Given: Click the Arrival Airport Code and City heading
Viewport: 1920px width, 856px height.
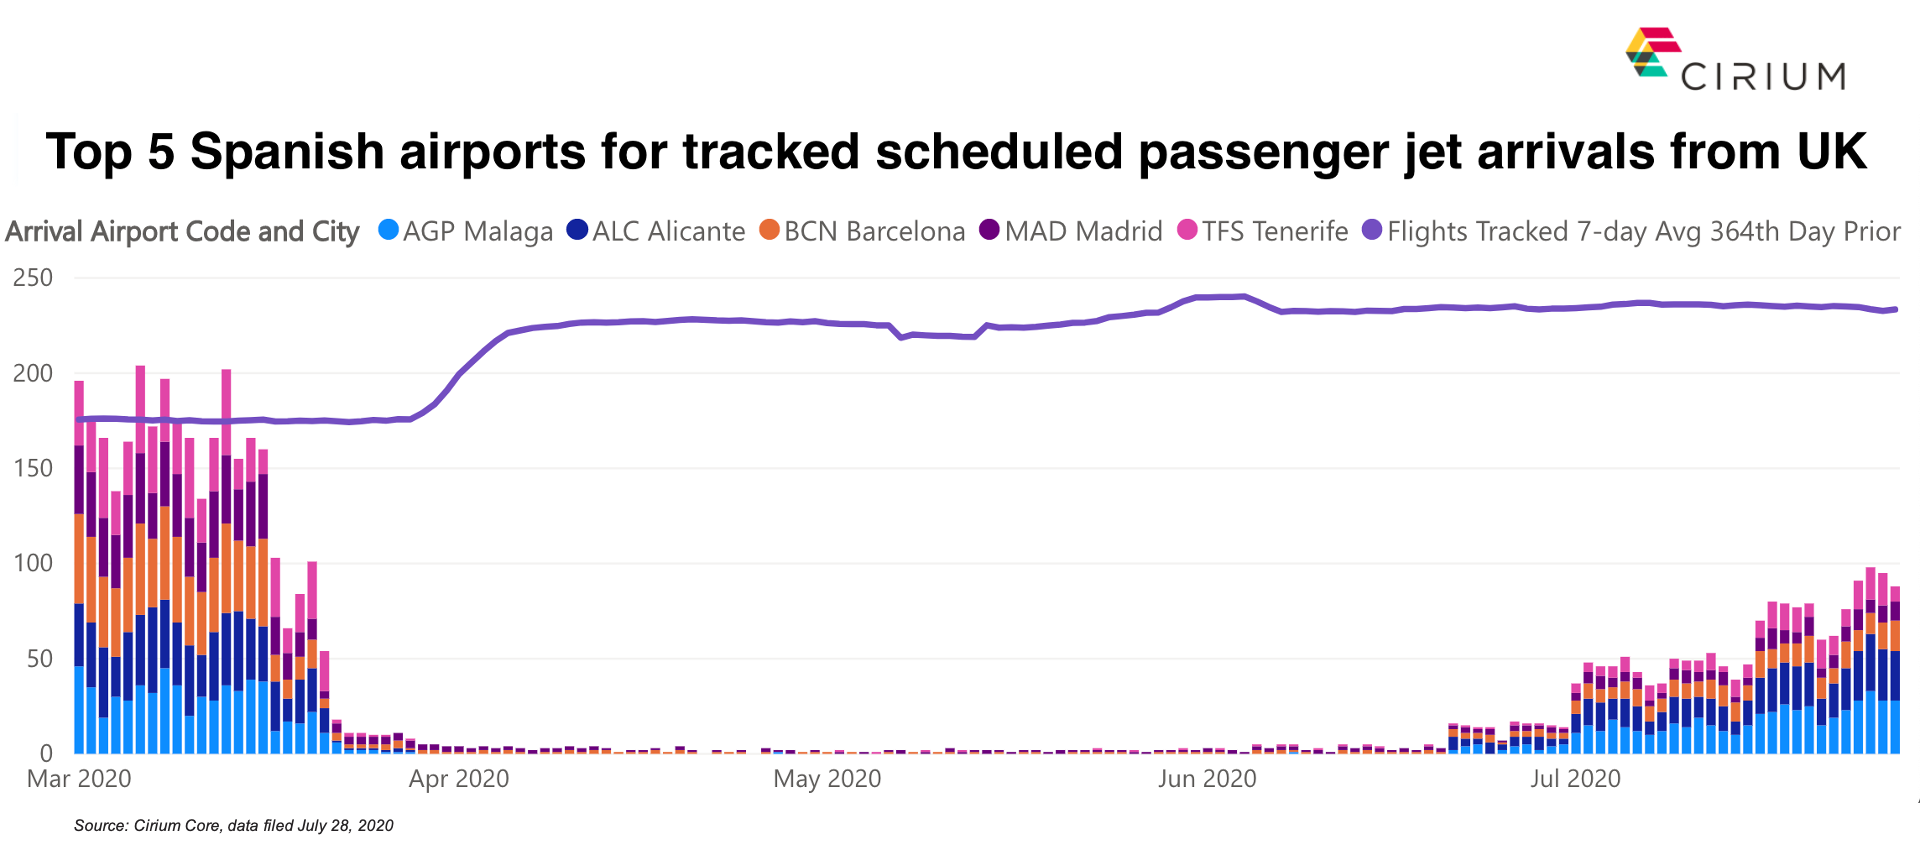Looking at the screenshot, I should click(x=182, y=231).
